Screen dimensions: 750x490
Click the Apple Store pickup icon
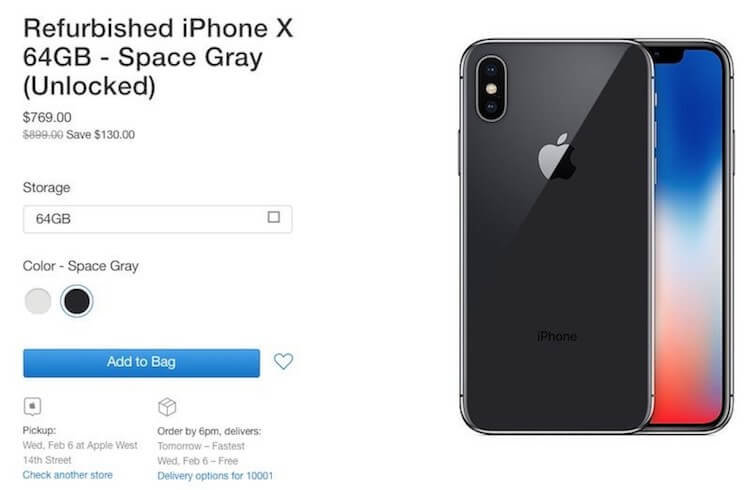tap(33, 407)
